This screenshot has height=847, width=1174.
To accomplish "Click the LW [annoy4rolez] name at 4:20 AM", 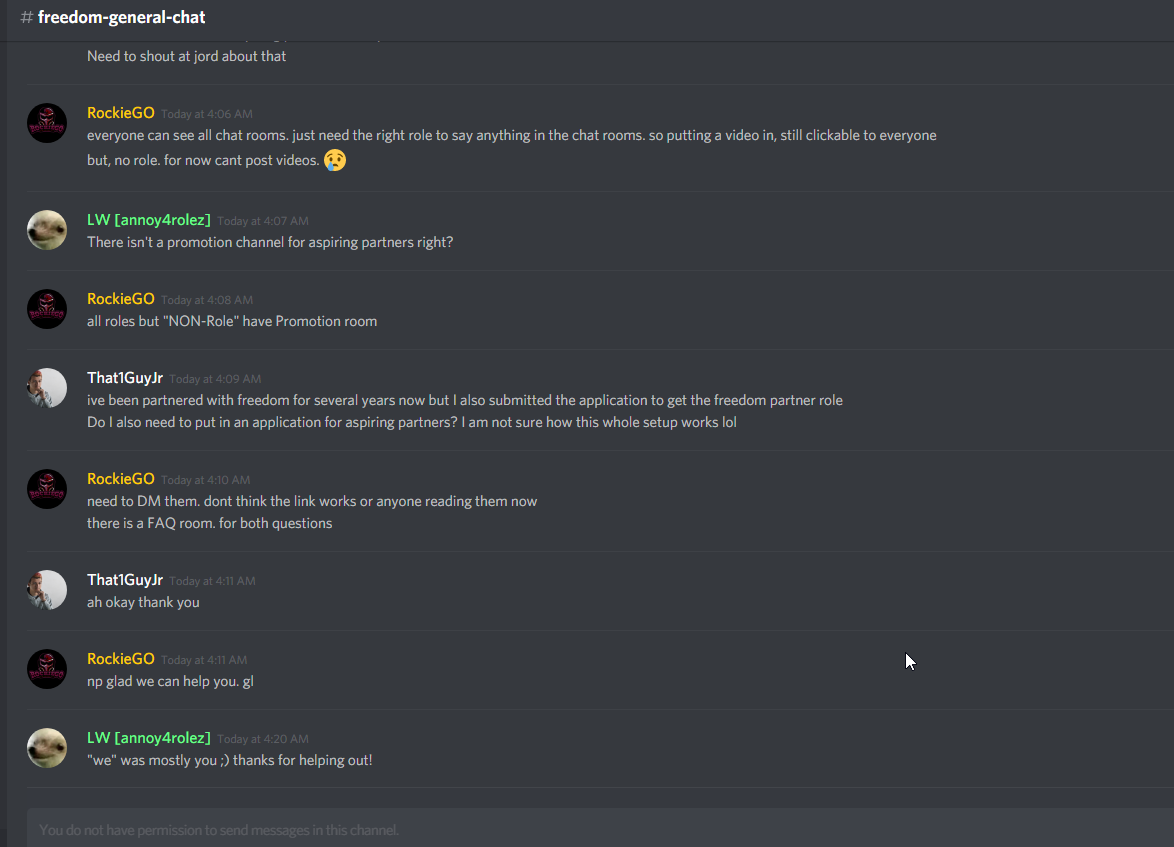I will (x=149, y=738).
